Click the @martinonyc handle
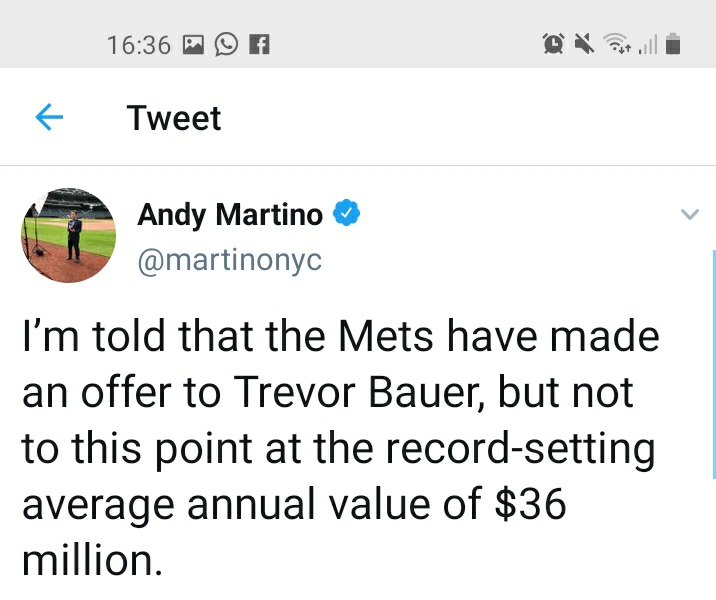Screen dimensions: 716x600 pyautogui.click(x=229, y=260)
